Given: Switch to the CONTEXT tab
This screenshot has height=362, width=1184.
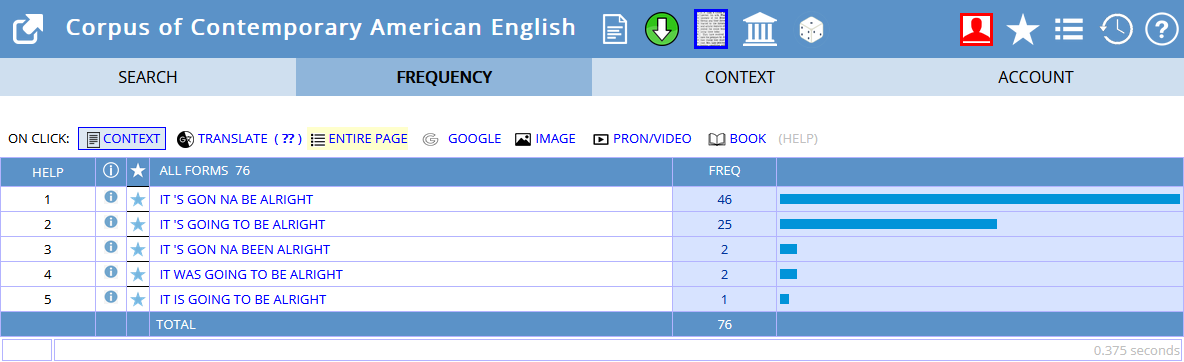Looking at the screenshot, I should pyautogui.click(x=740, y=77).
